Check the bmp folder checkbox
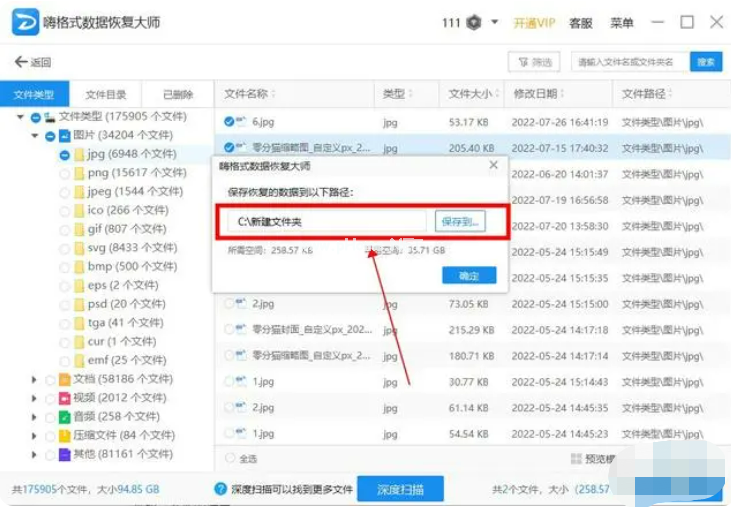Viewport: 731px width, 507px height. (x=65, y=267)
